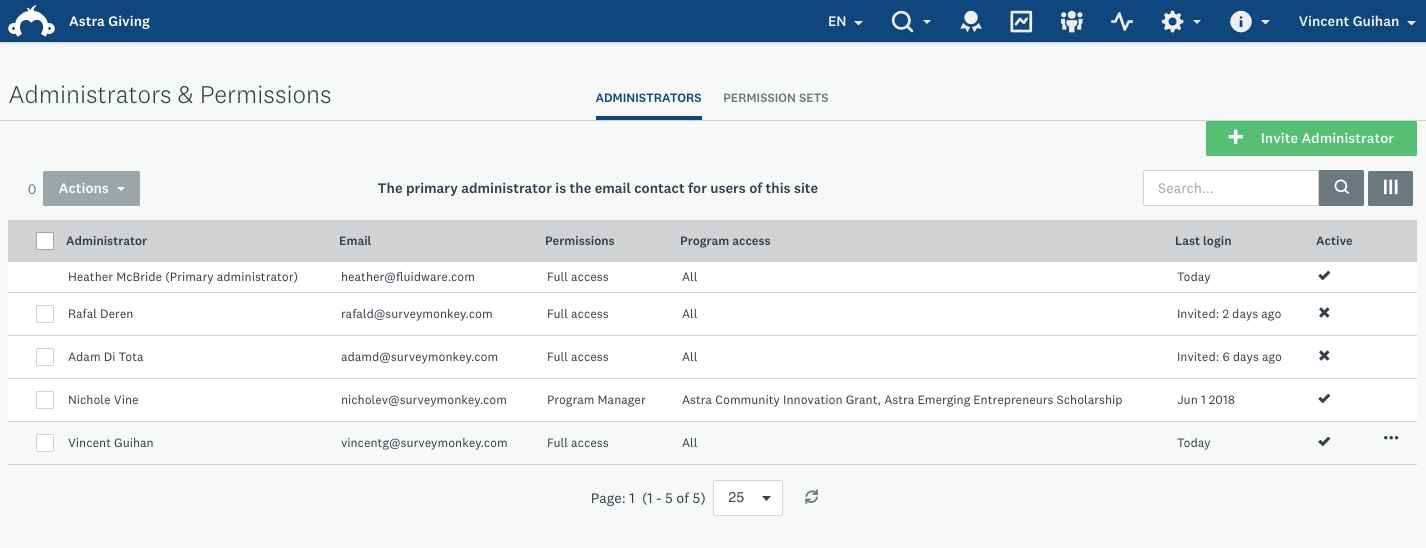This screenshot has height=548, width=1426.
Task: Click 'Astra Community Innovation Grant' program access text
Action: (782, 400)
